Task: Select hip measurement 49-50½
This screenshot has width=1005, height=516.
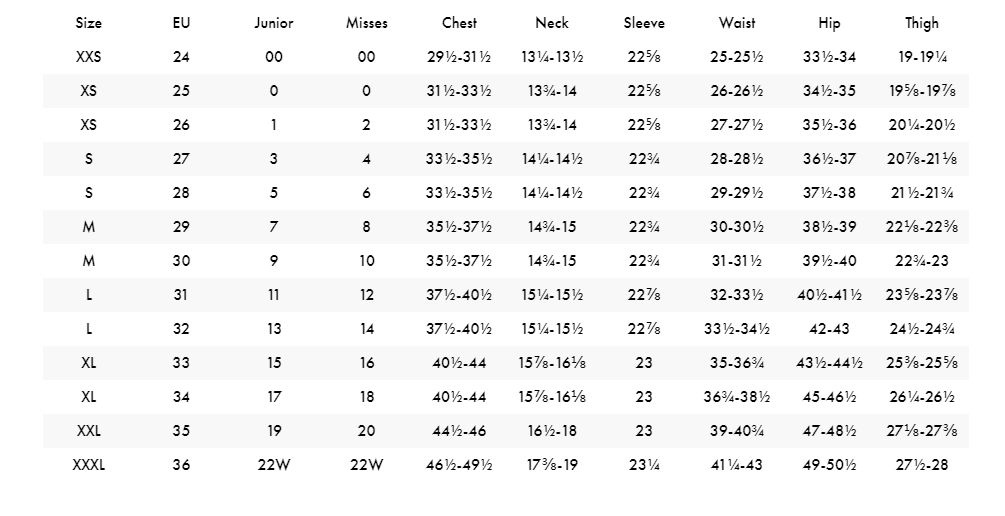Action: tap(829, 465)
